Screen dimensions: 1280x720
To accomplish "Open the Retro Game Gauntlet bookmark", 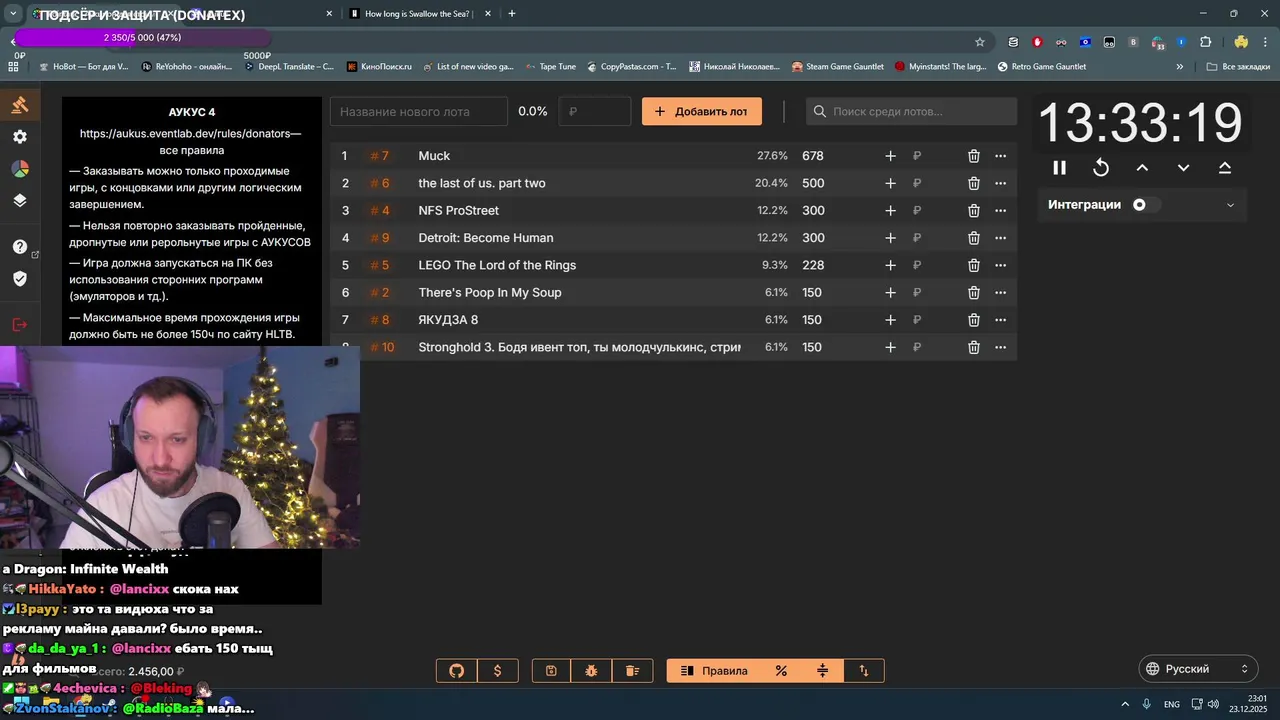I will [1041, 67].
